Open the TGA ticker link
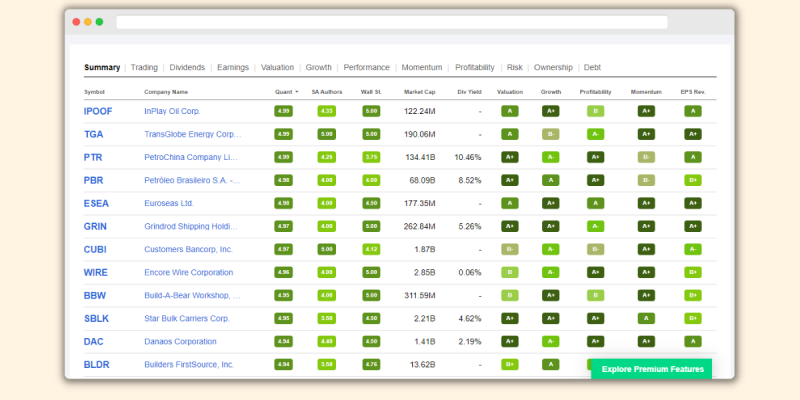 point(93,134)
